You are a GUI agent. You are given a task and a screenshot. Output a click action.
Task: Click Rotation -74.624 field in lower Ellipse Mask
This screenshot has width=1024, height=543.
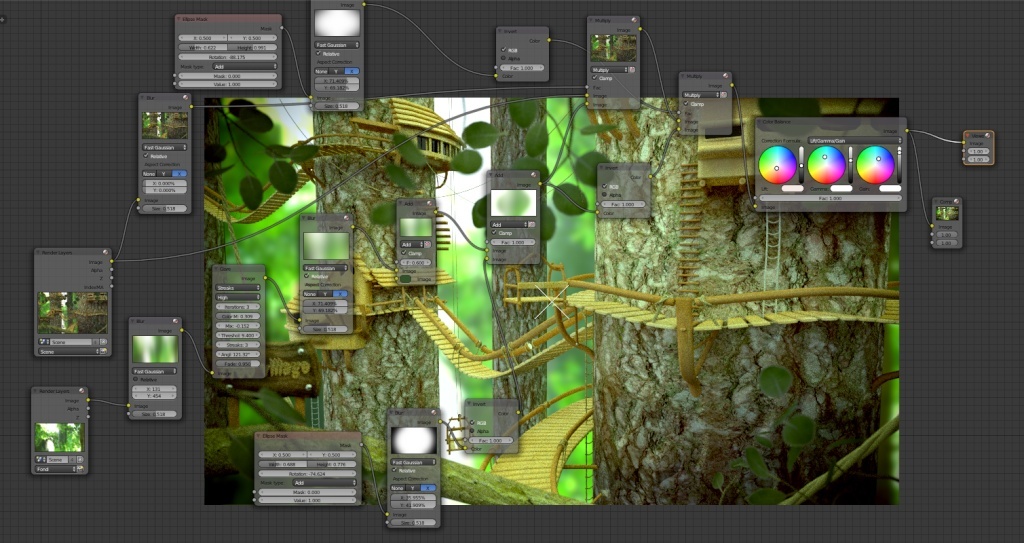pos(308,473)
